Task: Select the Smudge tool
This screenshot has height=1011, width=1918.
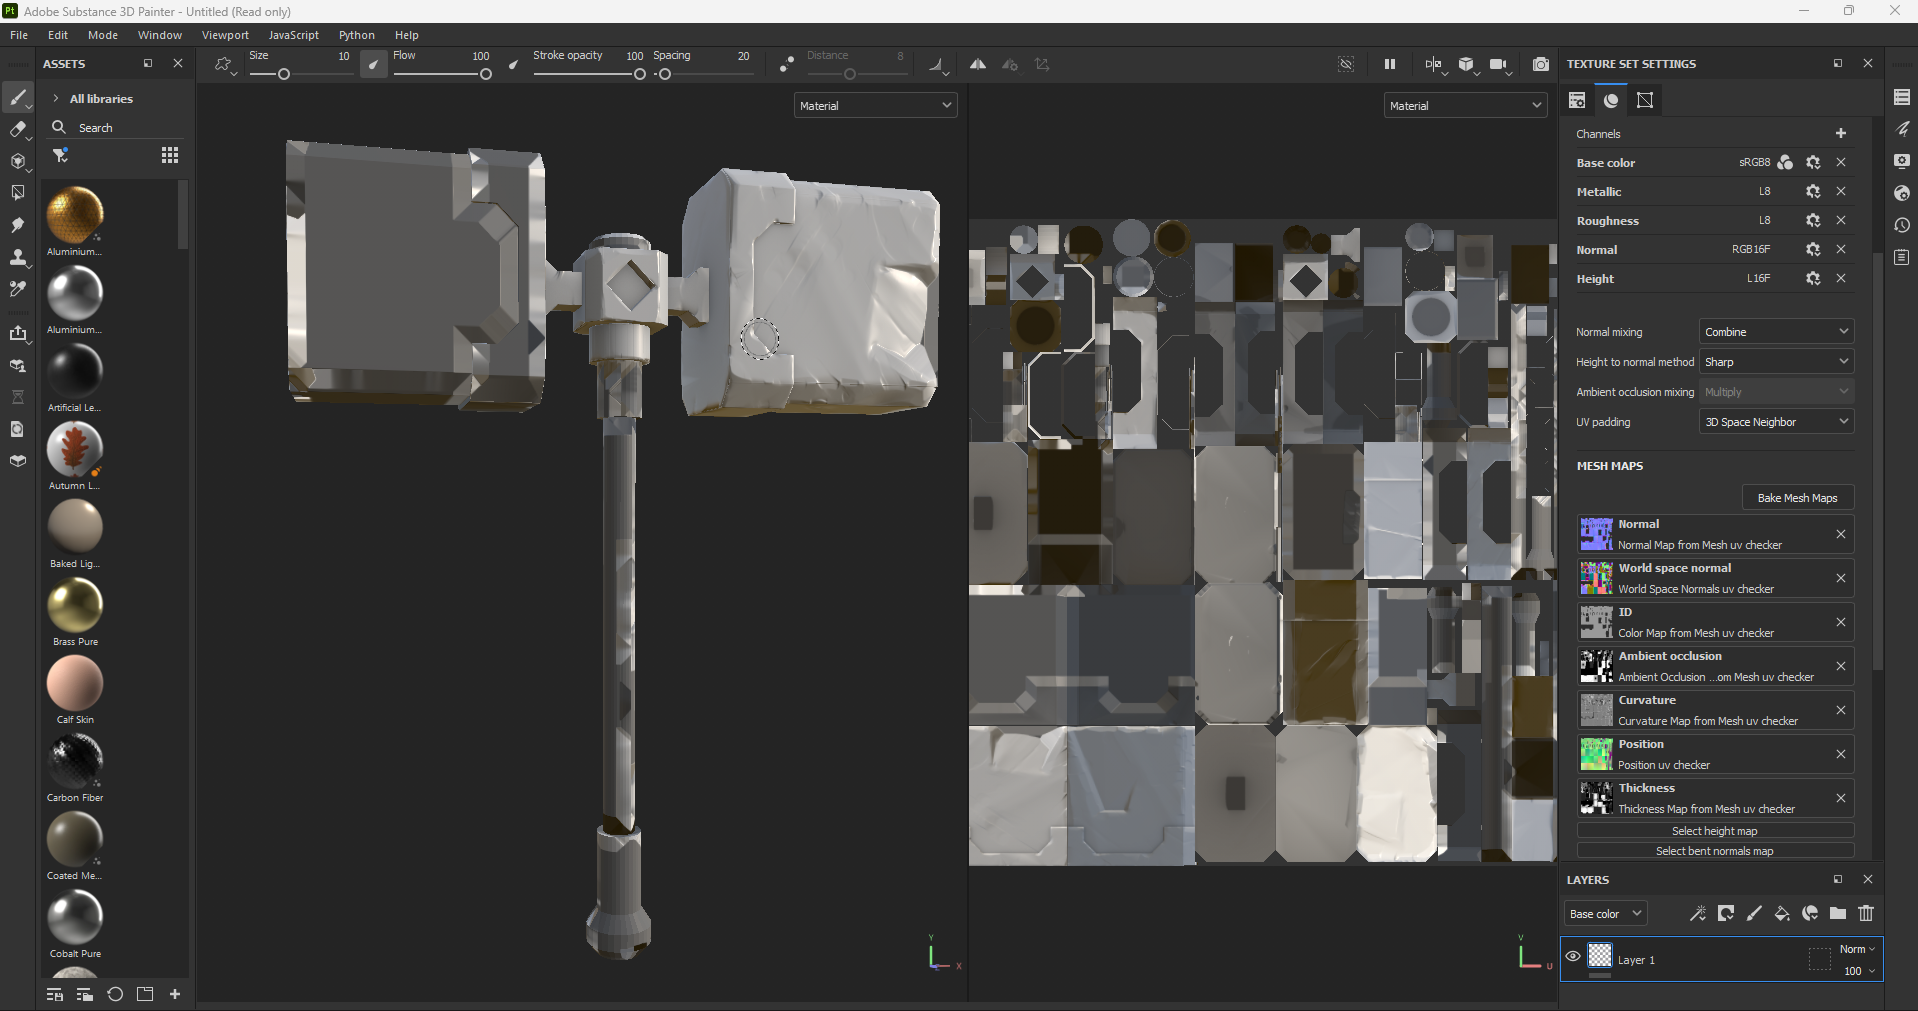Action: [18, 225]
